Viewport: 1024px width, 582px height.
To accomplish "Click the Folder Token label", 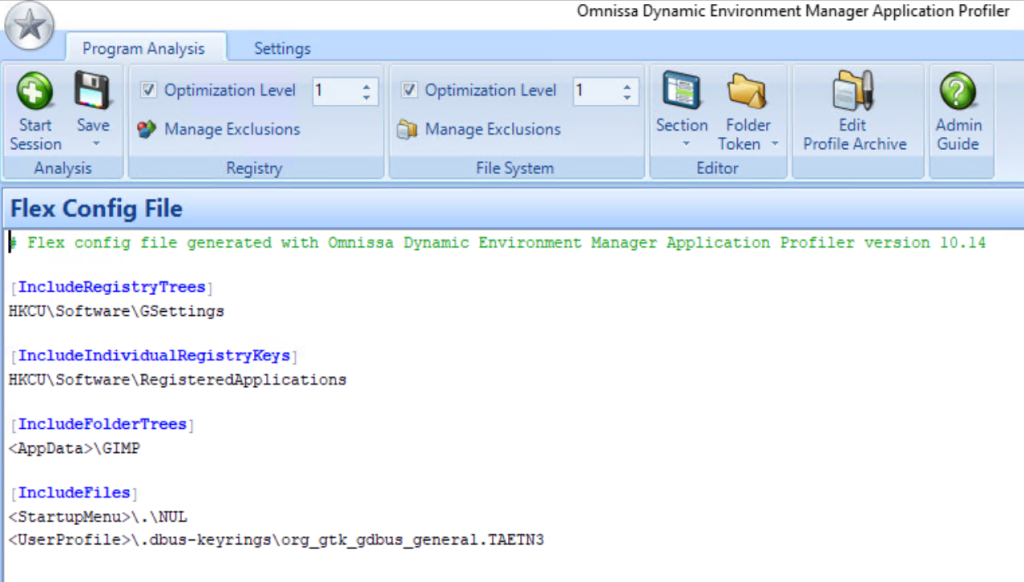I will 744,134.
